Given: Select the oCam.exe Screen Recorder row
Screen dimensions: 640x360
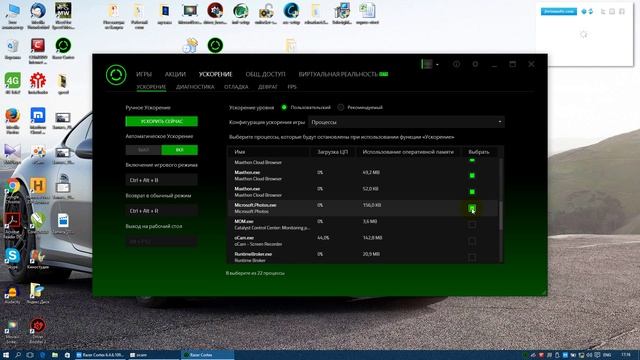Looking at the screenshot, I should [x=363, y=241].
